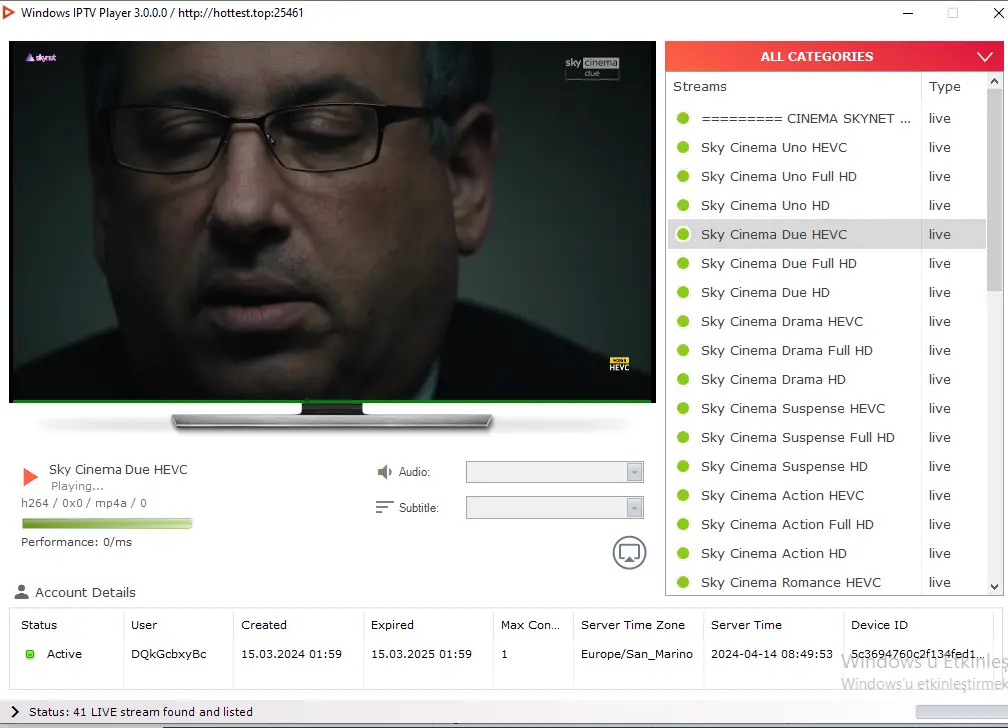This screenshot has height=728, width=1008.
Task: Click green dot of the CINEMA SKYNET separator row
Action: 683,118
